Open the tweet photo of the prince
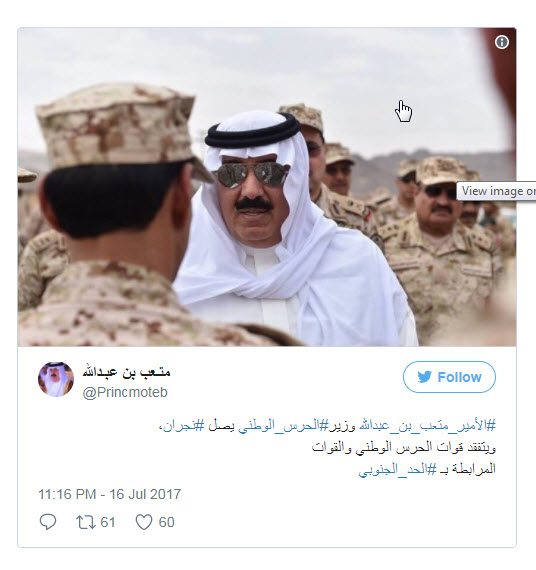Image resolution: width=536 pixels, height=570 pixels. pyautogui.click(x=267, y=187)
